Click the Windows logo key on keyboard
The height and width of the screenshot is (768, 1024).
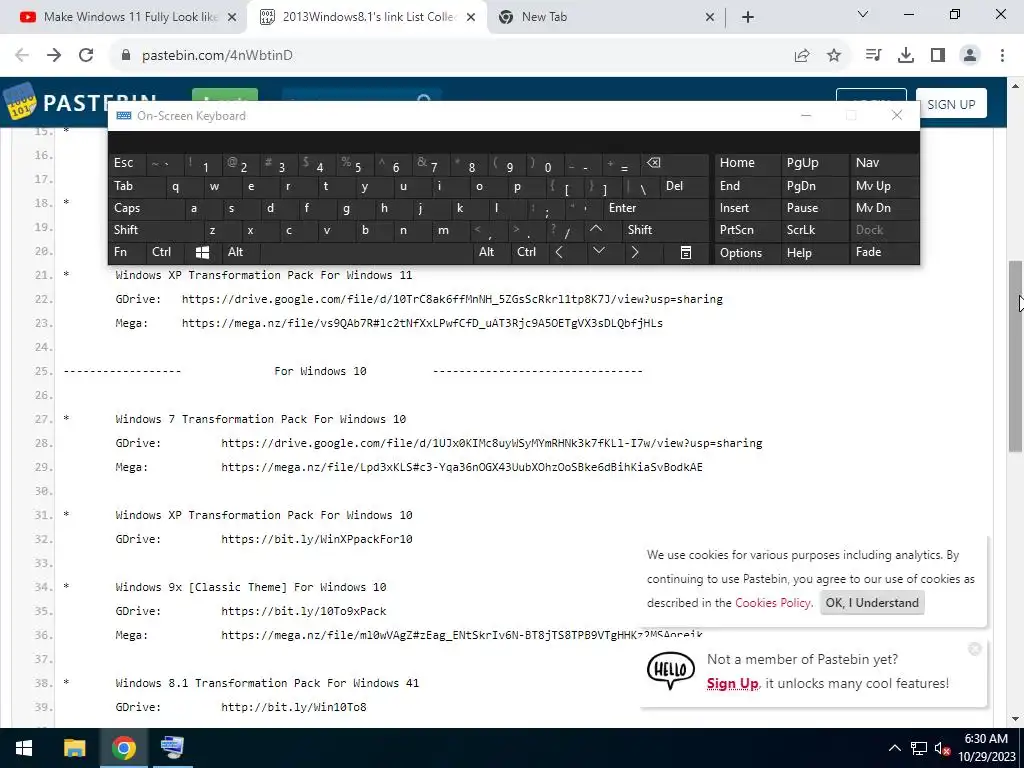(x=202, y=252)
